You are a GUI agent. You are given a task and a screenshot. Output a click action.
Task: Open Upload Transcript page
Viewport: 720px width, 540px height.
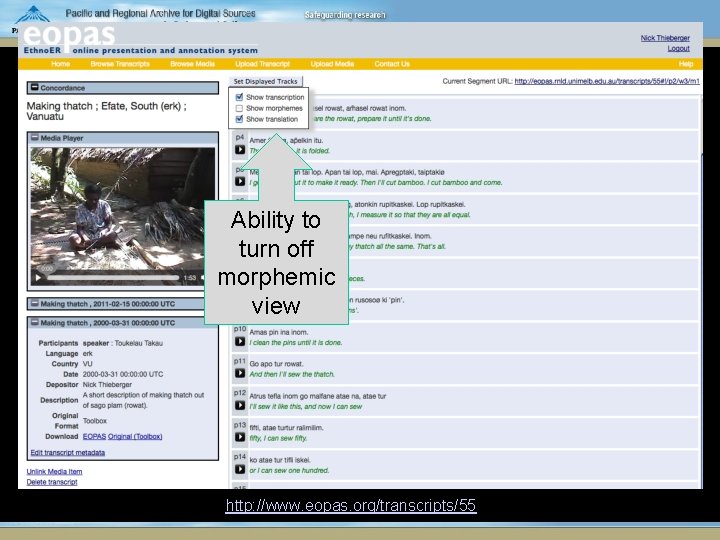[262, 64]
